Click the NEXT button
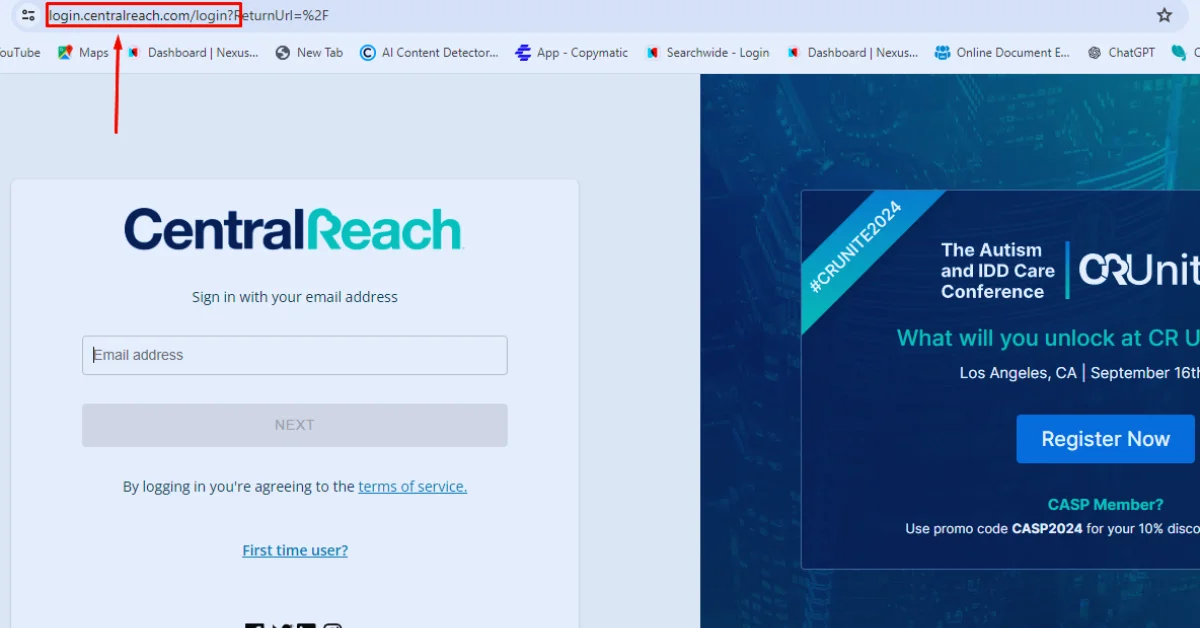The width and height of the screenshot is (1200, 628). [295, 425]
